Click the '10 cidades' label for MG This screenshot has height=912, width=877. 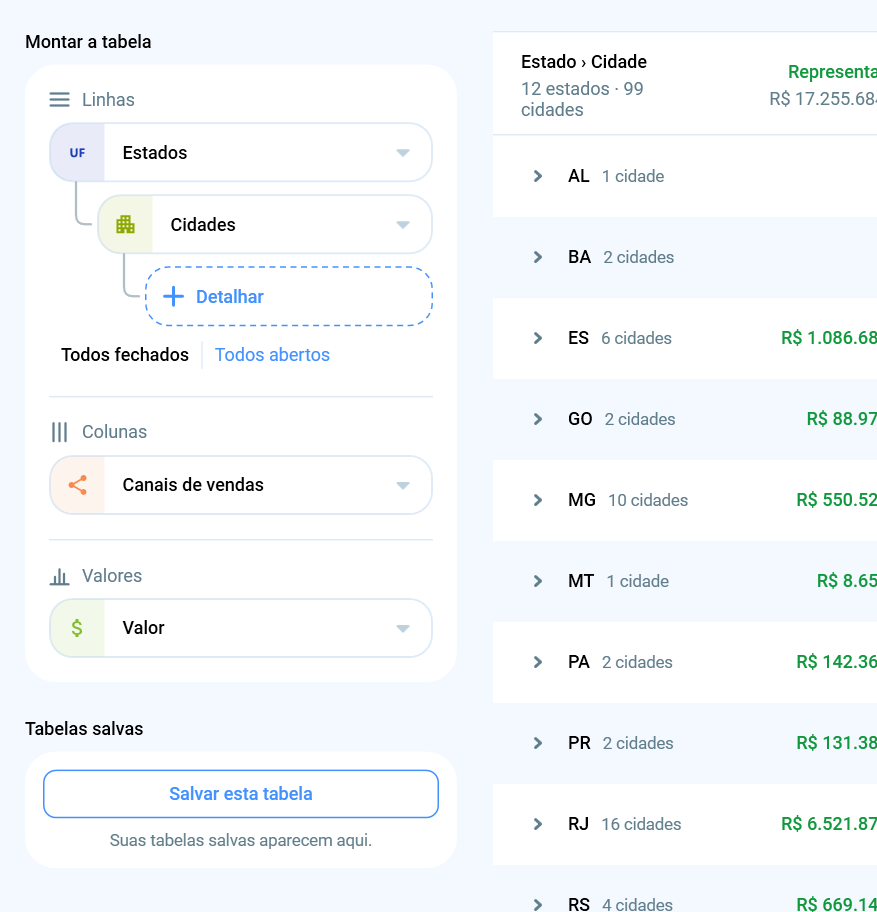click(x=648, y=500)
